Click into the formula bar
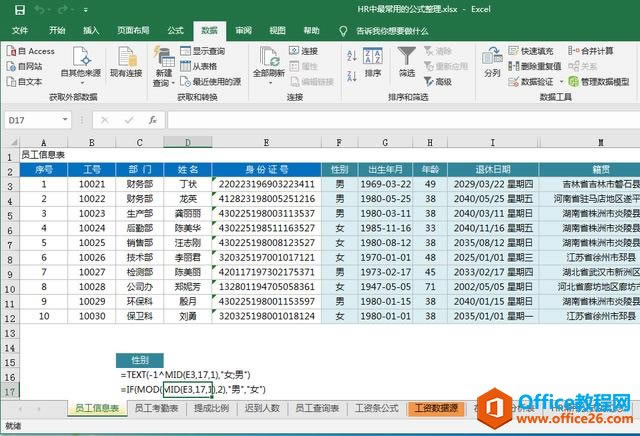This screenshot has height=436, width=640. [403, 120]
